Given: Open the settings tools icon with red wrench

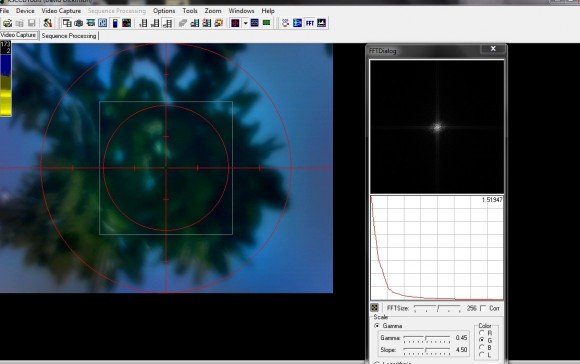Looking at the screenshot, I should 48,23.
